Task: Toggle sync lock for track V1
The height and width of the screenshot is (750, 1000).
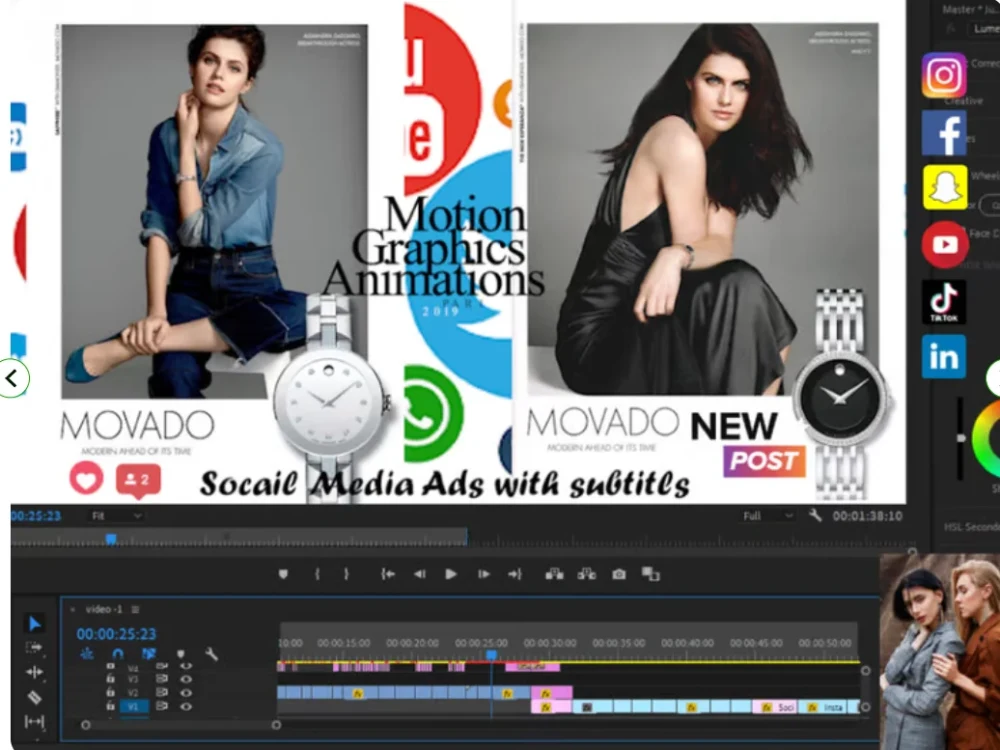Action: [162, 706]
